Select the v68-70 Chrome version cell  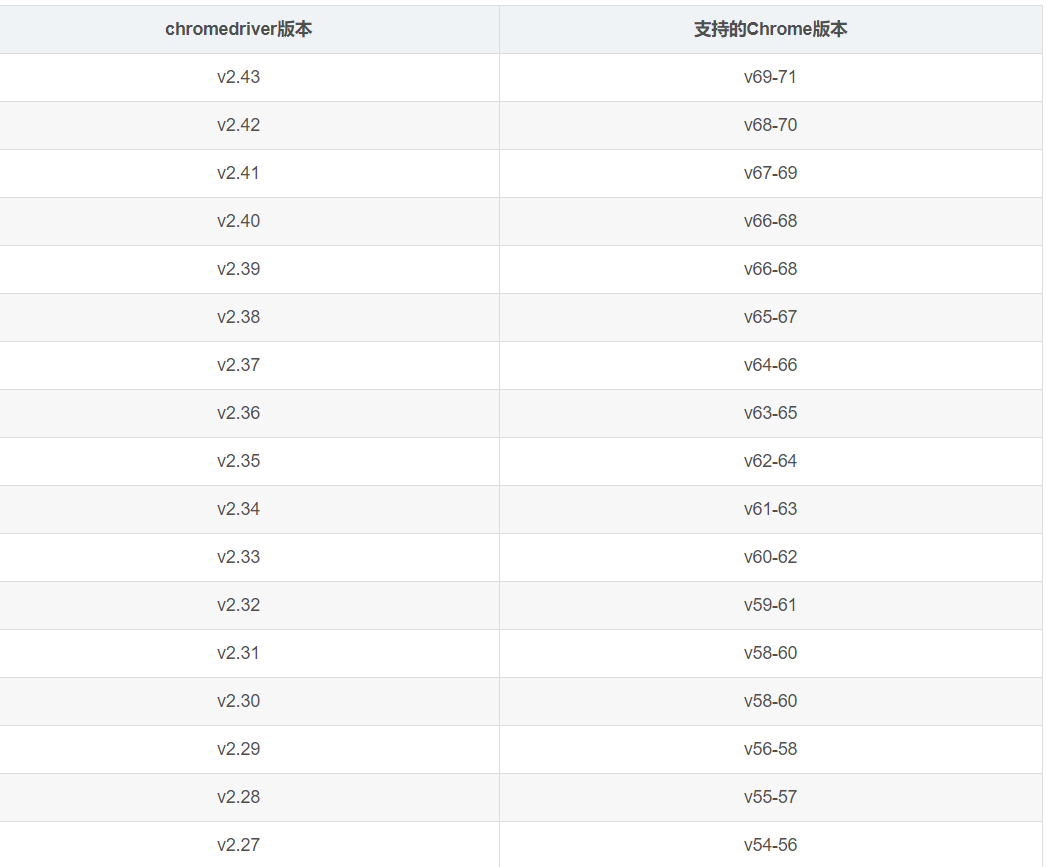click(x=770, y=125)
